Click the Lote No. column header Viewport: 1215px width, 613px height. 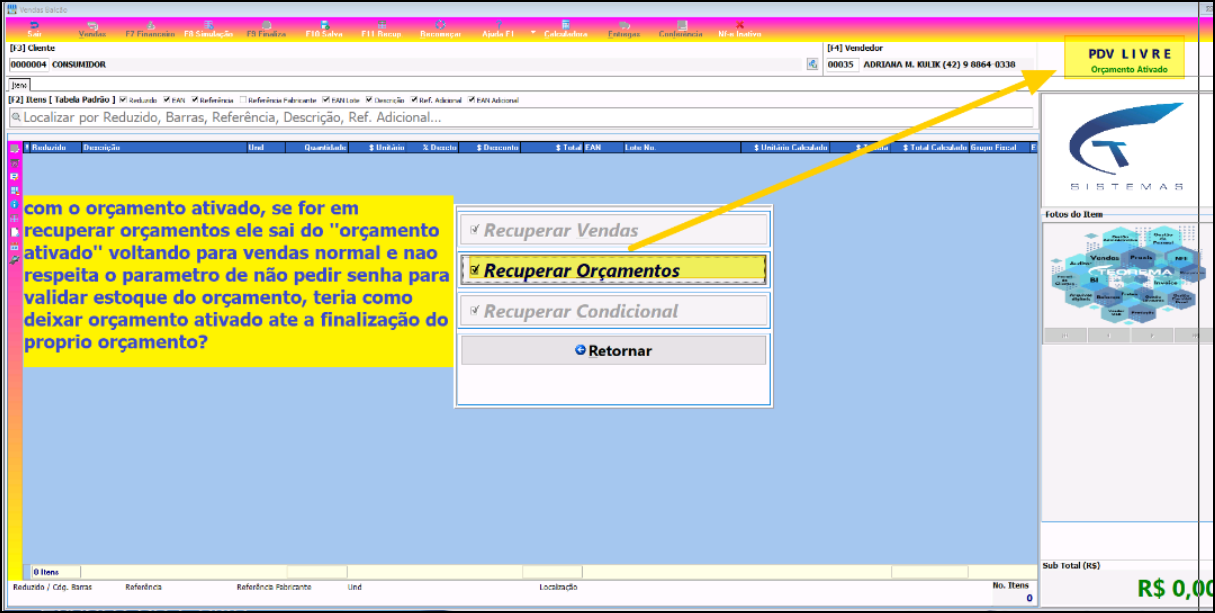tap(682, 147)
